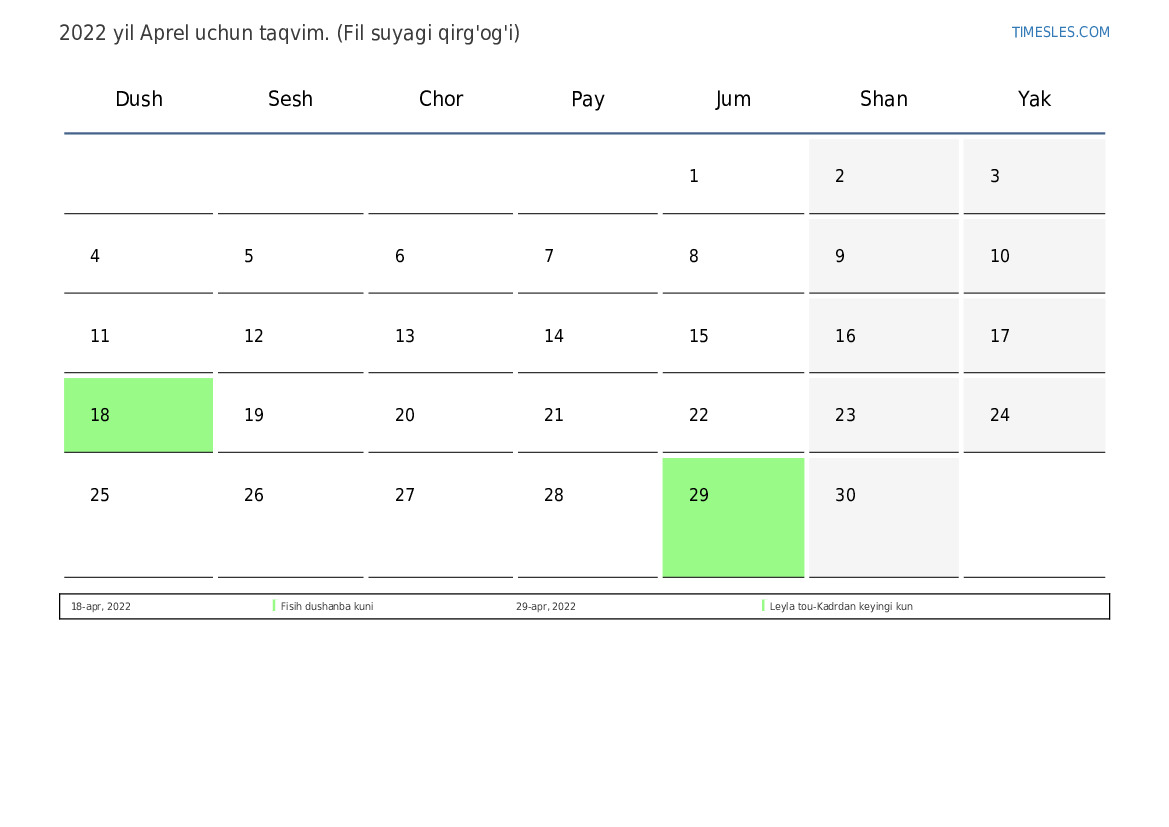Click the 29-apr, 2022 legend date
Image resolution: width=1169 pixels, height=827 pixels.
[546, 606]
